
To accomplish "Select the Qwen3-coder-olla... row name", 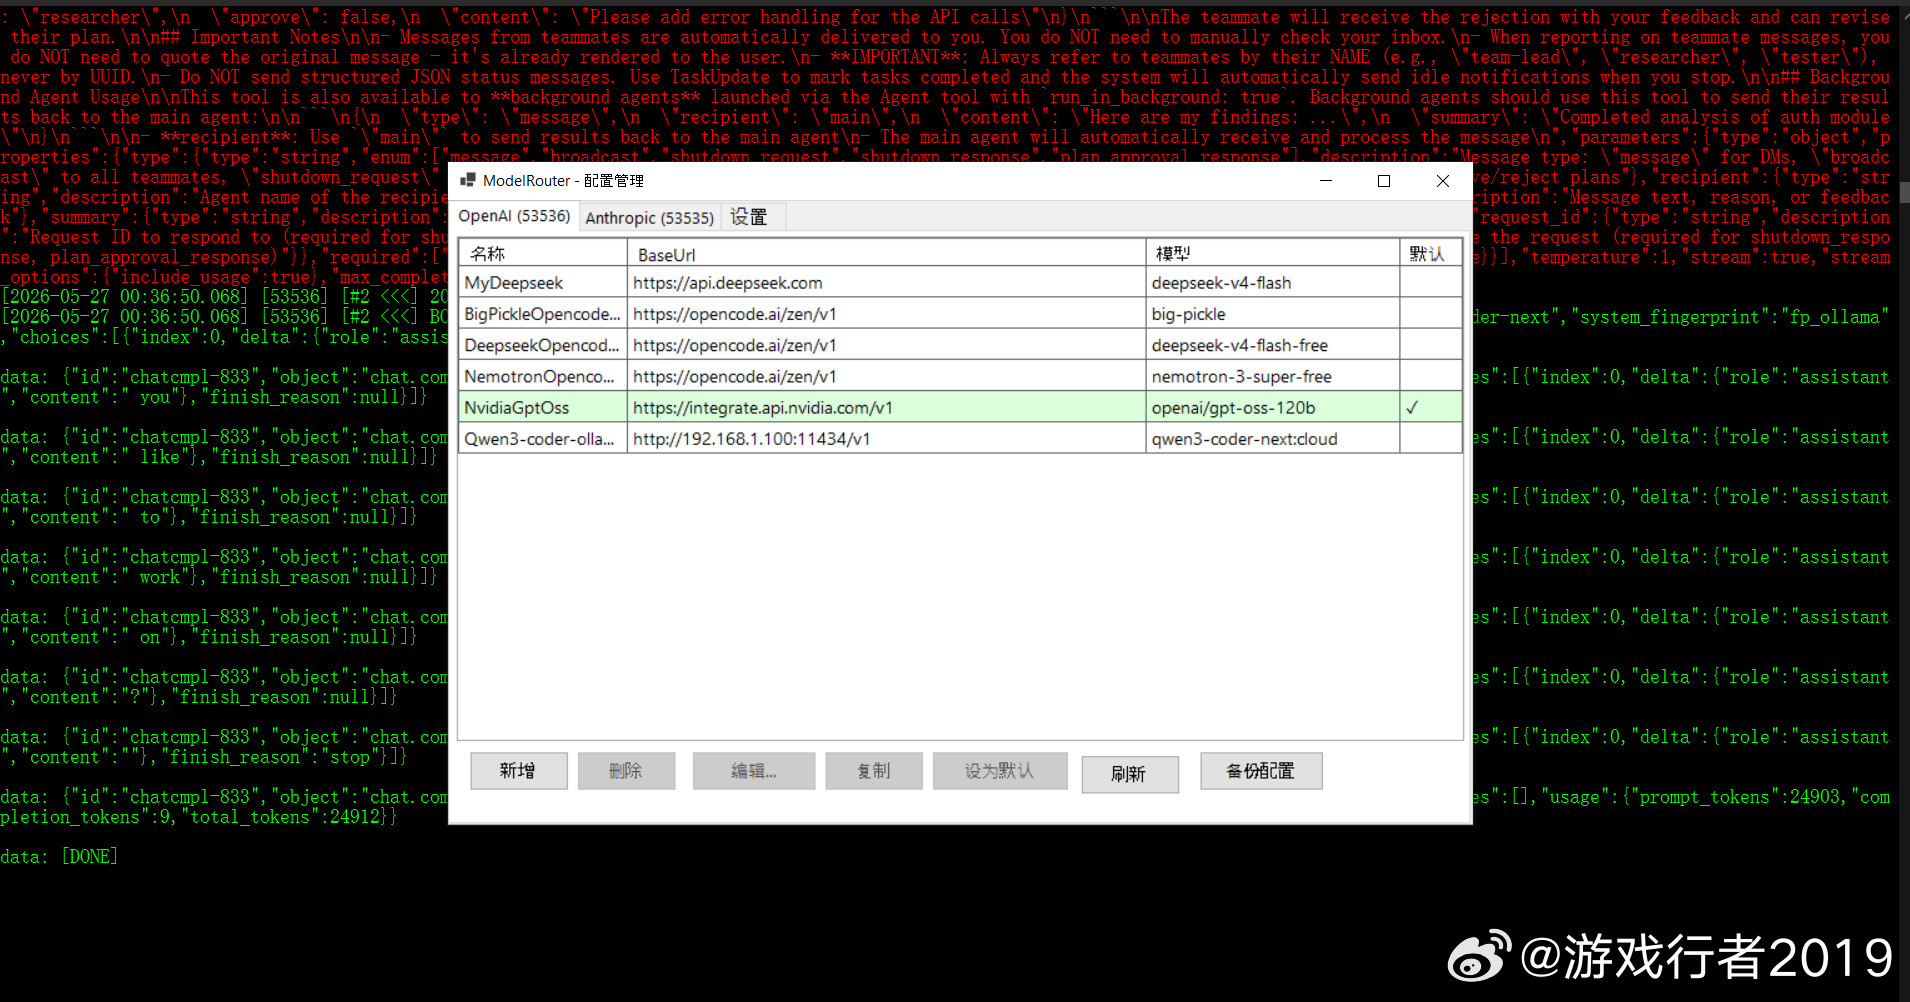I will pyautogui.click(x=543, y=438).
